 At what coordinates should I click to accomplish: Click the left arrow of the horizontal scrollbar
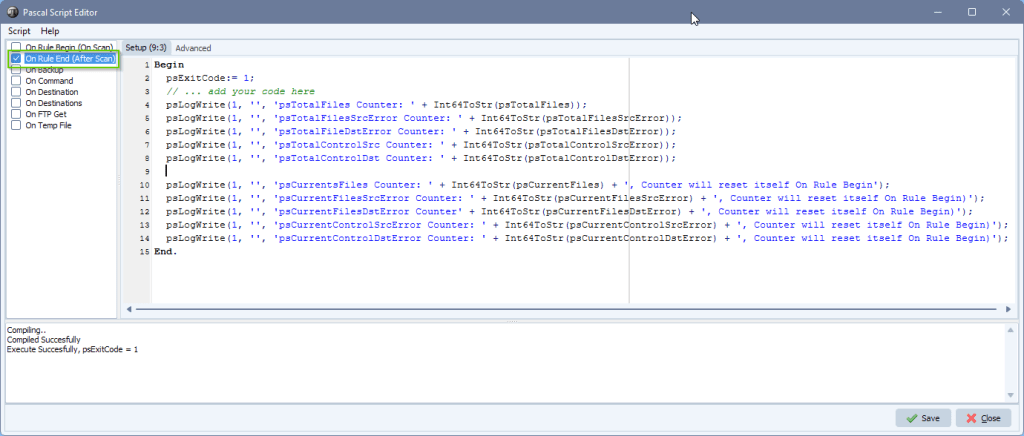click(x=129, y=308)
